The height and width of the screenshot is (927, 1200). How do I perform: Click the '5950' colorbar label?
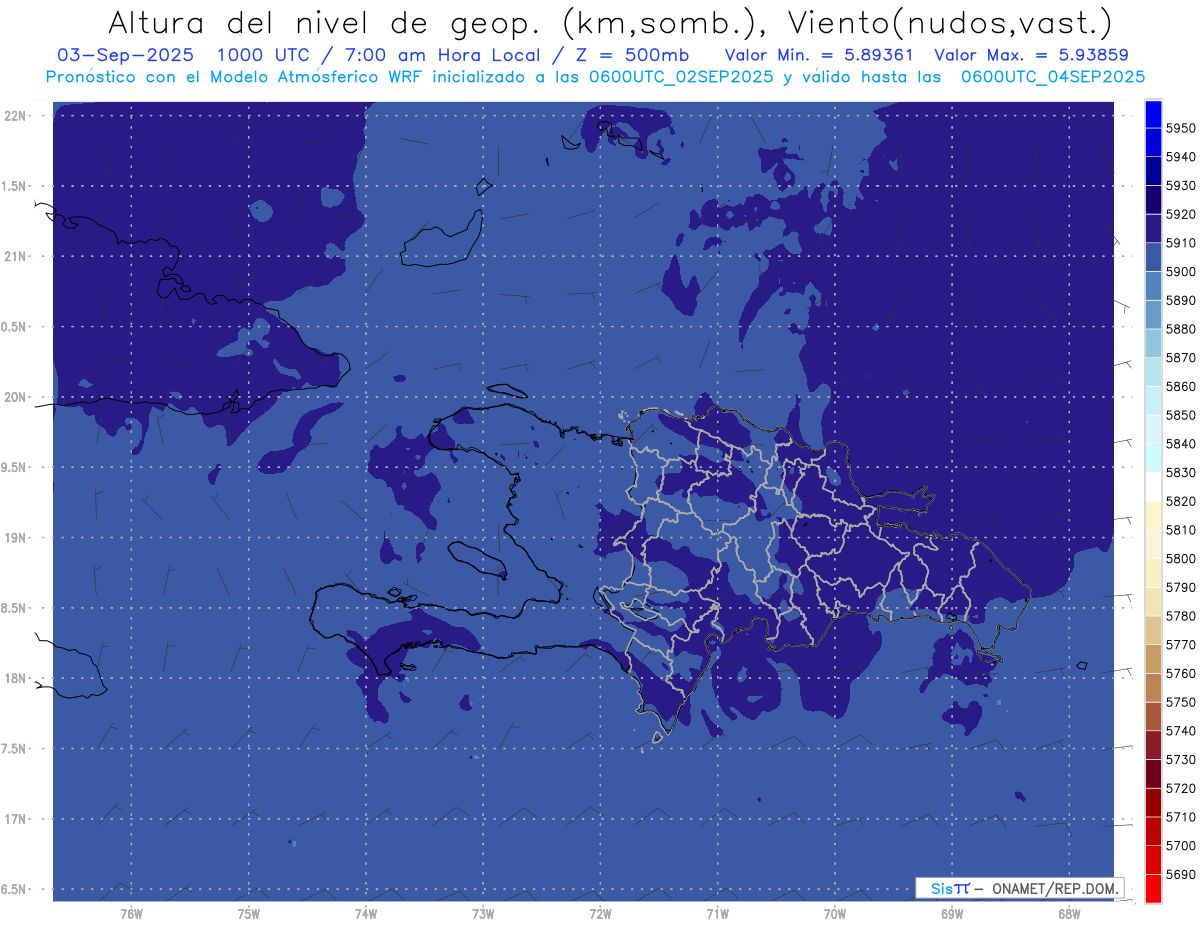(x=1180, y=128)
